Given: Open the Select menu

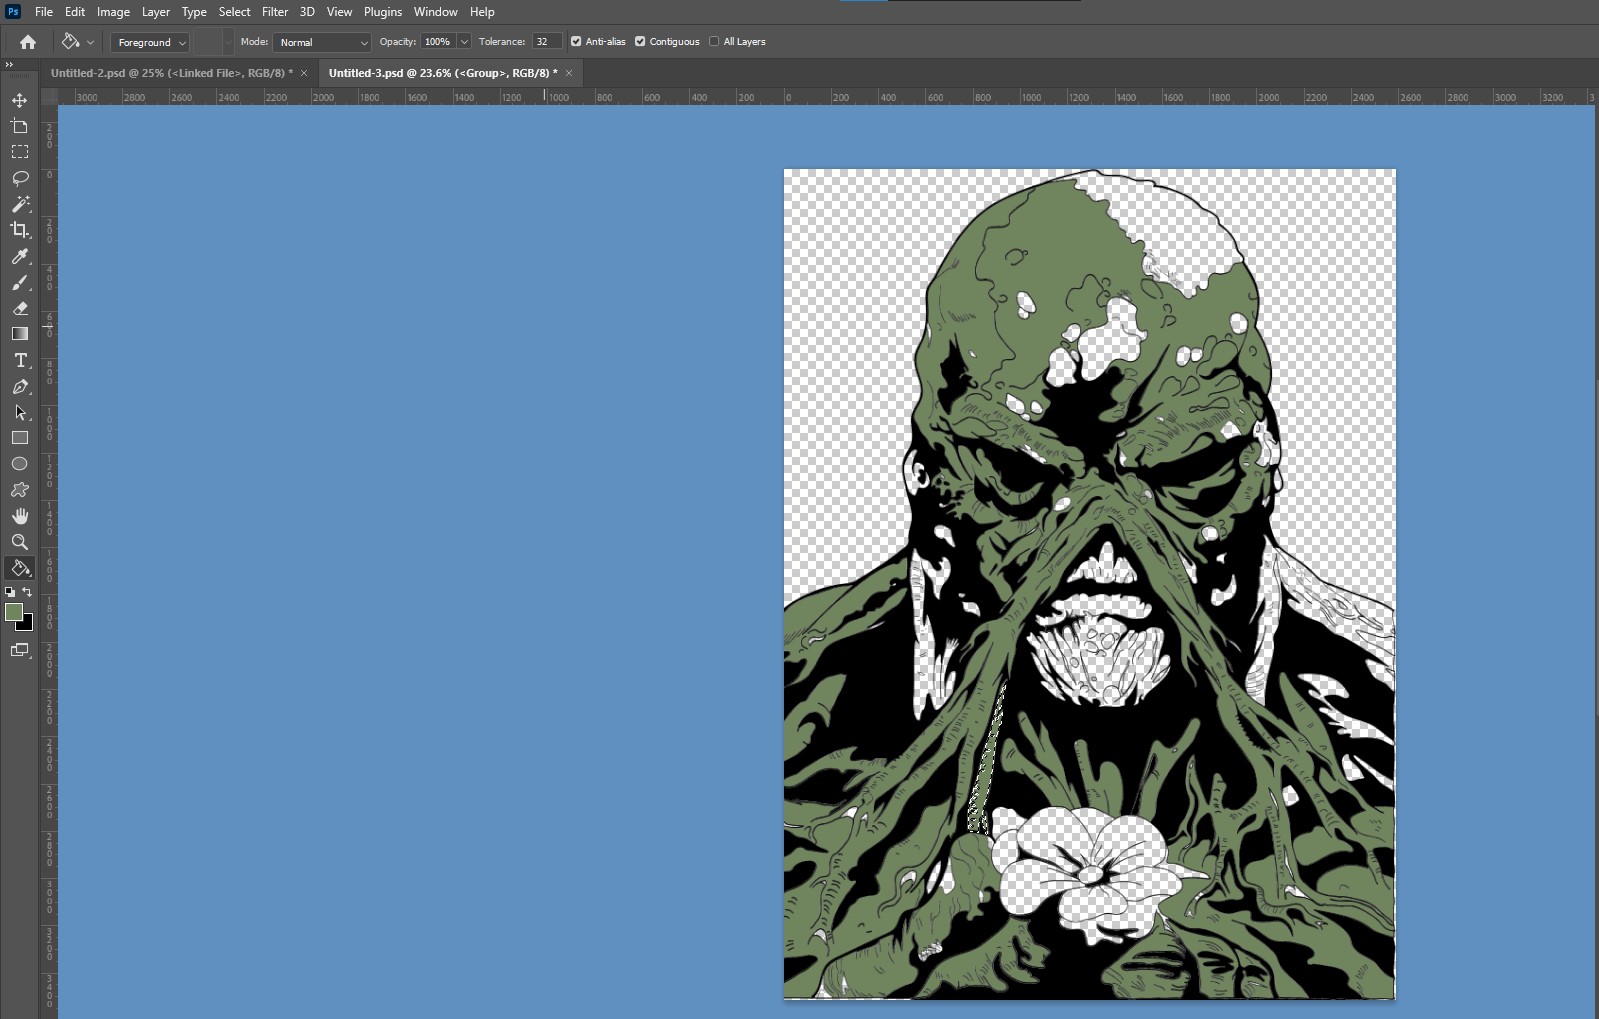Looking at the screenshot, I should coord(234,12).
